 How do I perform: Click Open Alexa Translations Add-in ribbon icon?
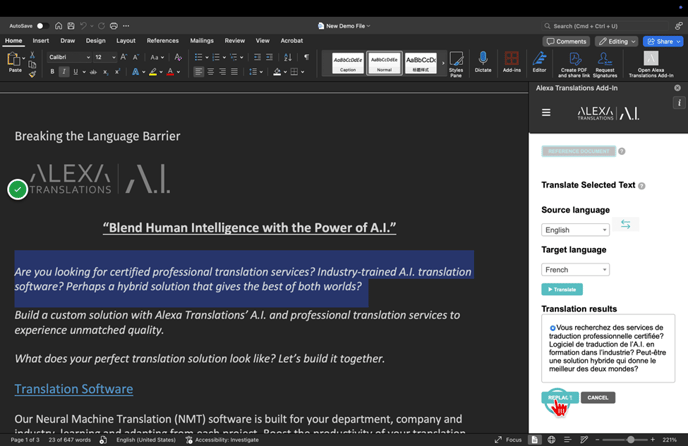point(651,65)
